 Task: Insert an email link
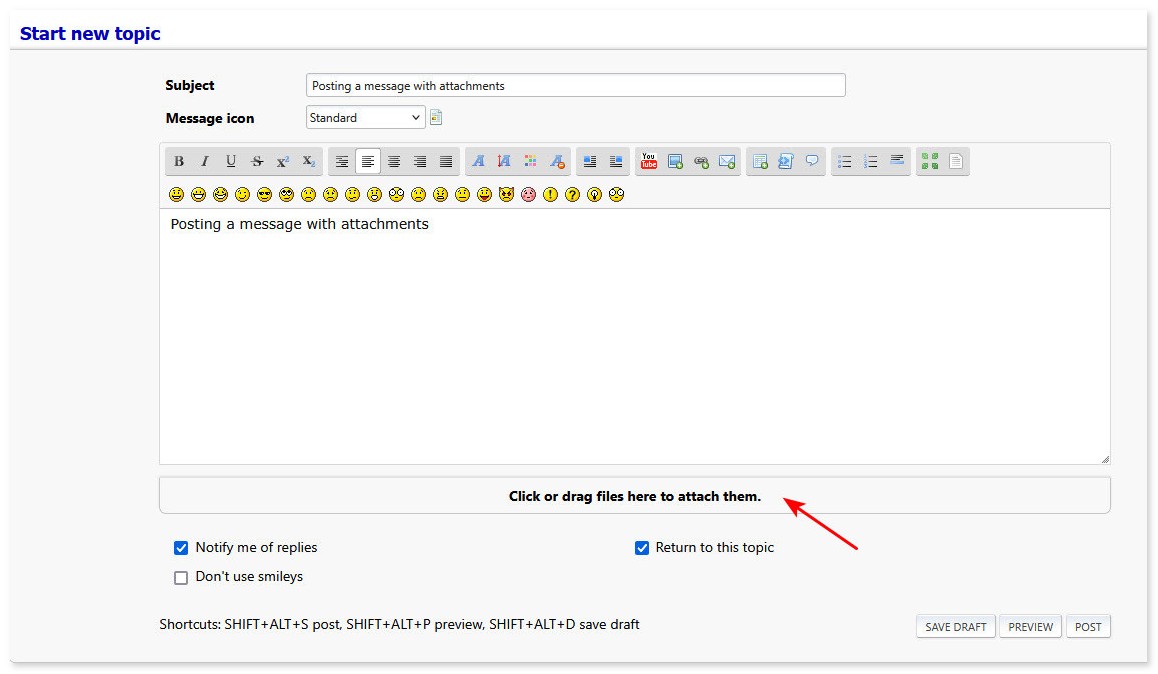726,161
